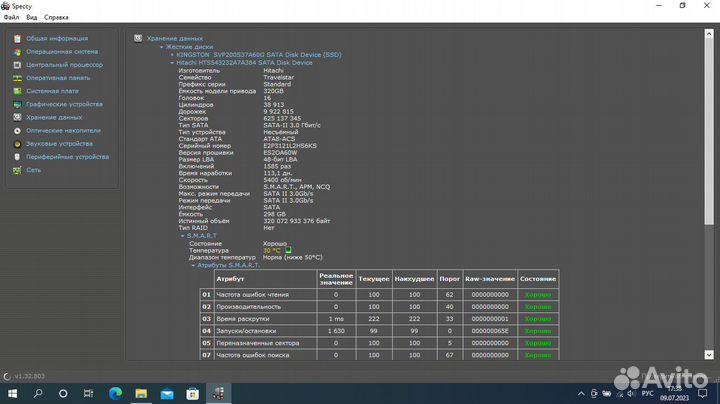Screen dimensions: 720x404
Task: Open the notification center icon
Action: pyautogui.click(x=703, y=393)
